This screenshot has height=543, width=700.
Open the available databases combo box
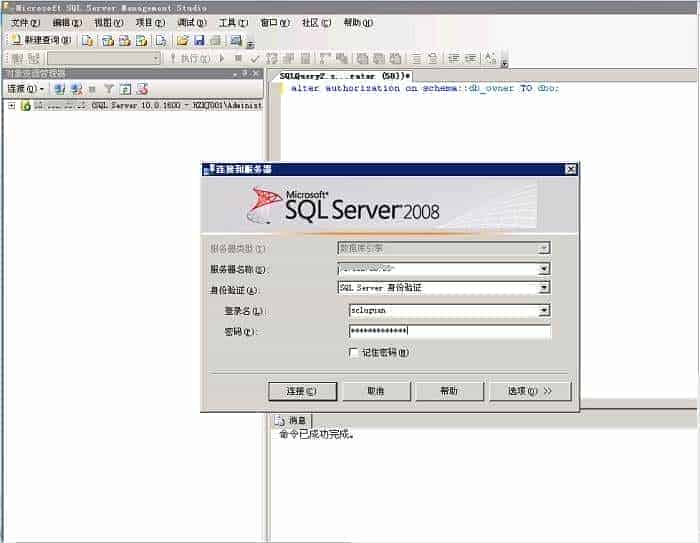(x=104, y=58)
